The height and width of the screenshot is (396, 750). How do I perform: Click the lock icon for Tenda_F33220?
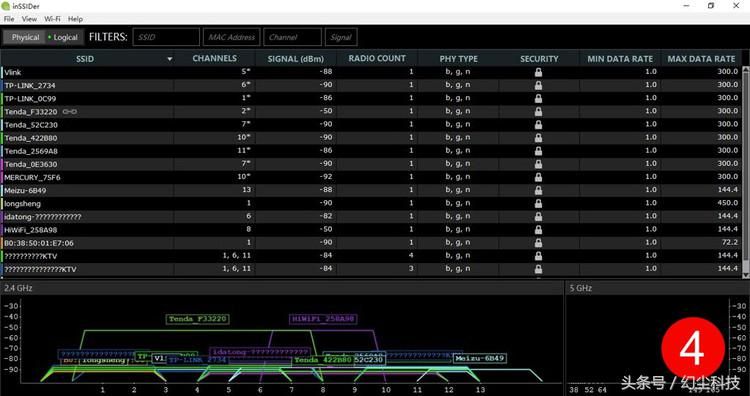538,111
